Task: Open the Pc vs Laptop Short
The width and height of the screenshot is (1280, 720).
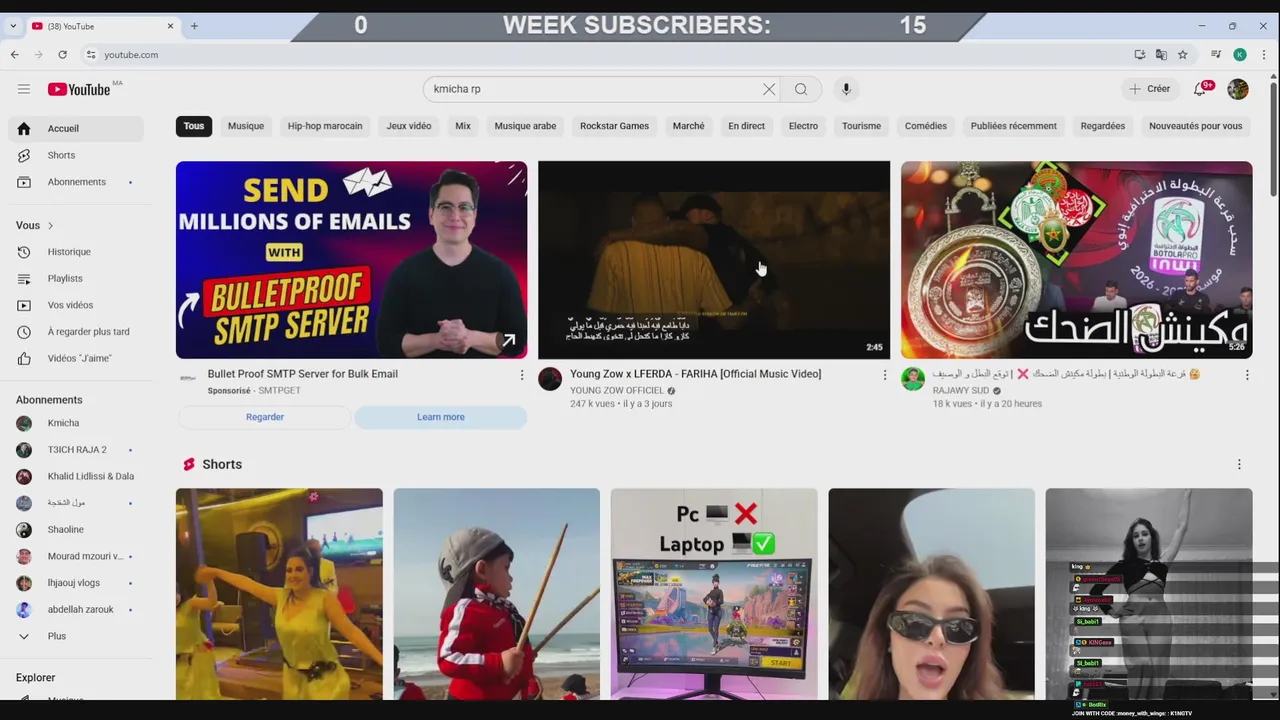Action: (x=714, y=594)
